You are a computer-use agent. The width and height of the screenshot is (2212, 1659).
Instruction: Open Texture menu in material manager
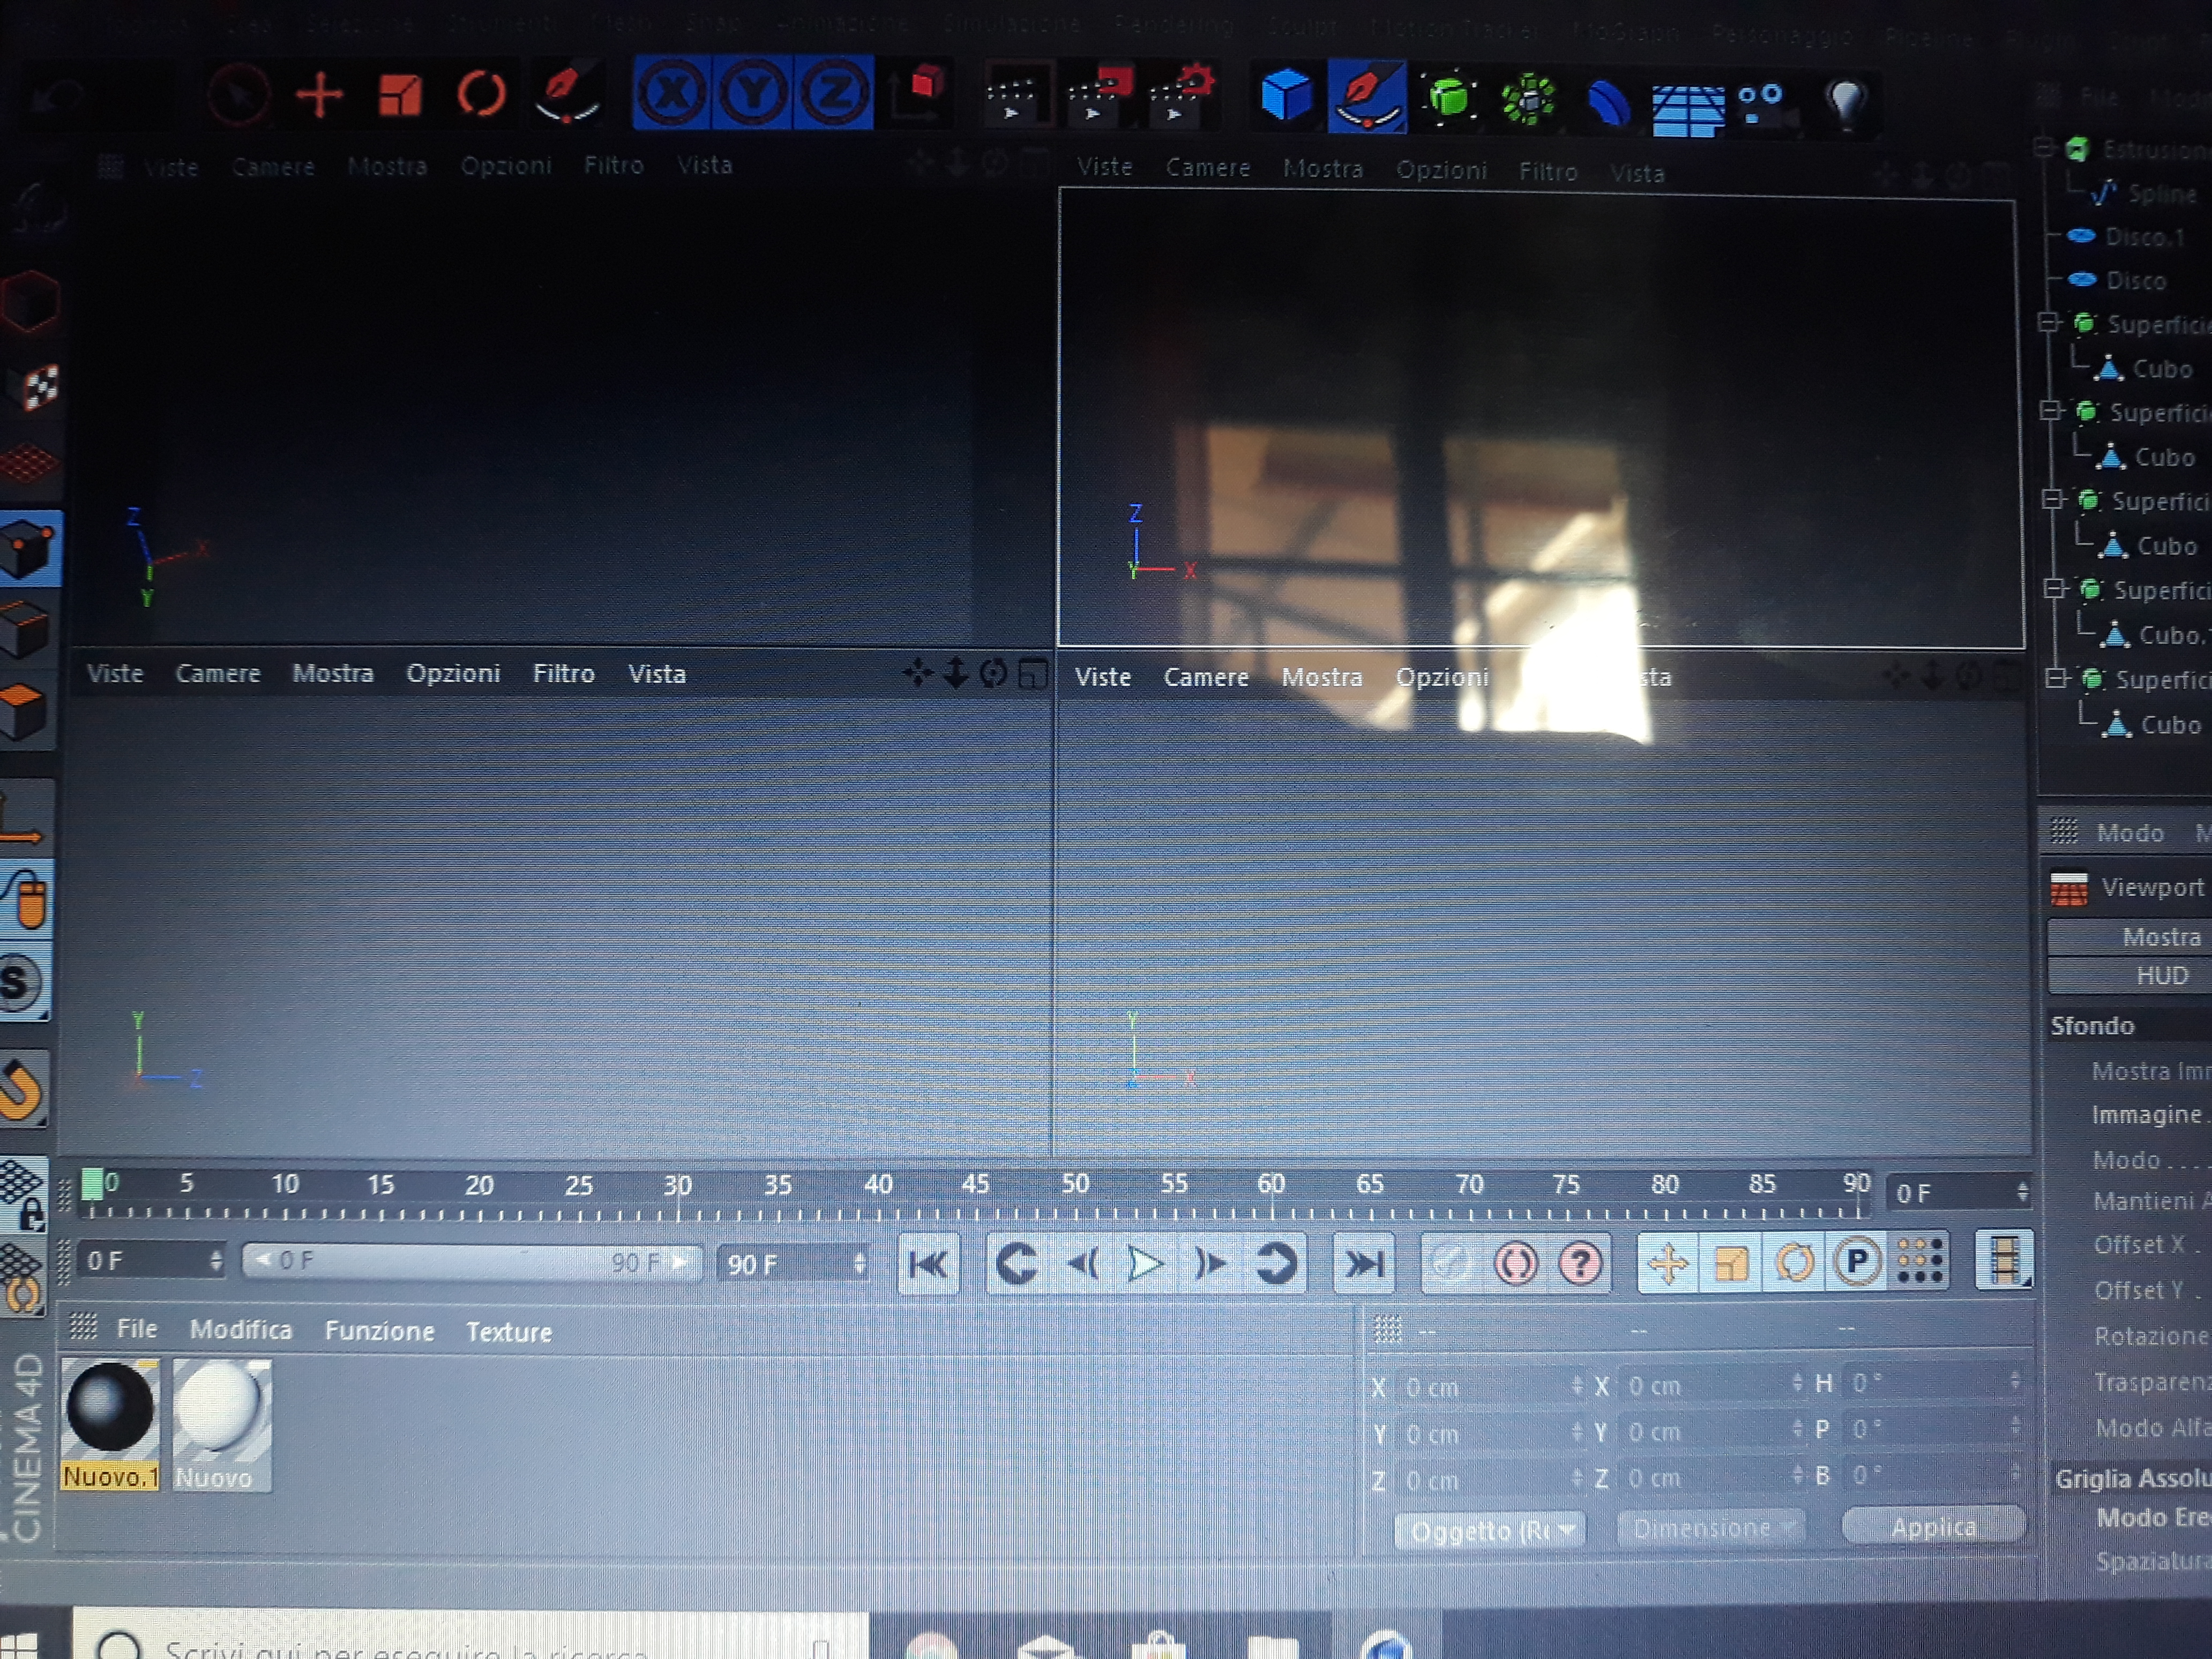click(508, 1332)
